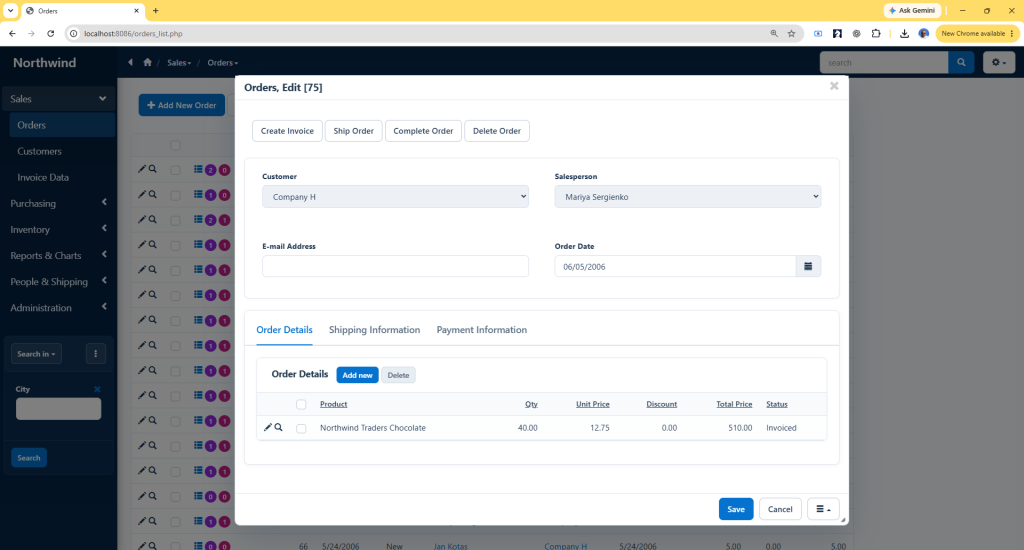Click New Chrome available button
Image resolution: width=1024 pixels, height=550 pixels.
click(x=978, y=33)
